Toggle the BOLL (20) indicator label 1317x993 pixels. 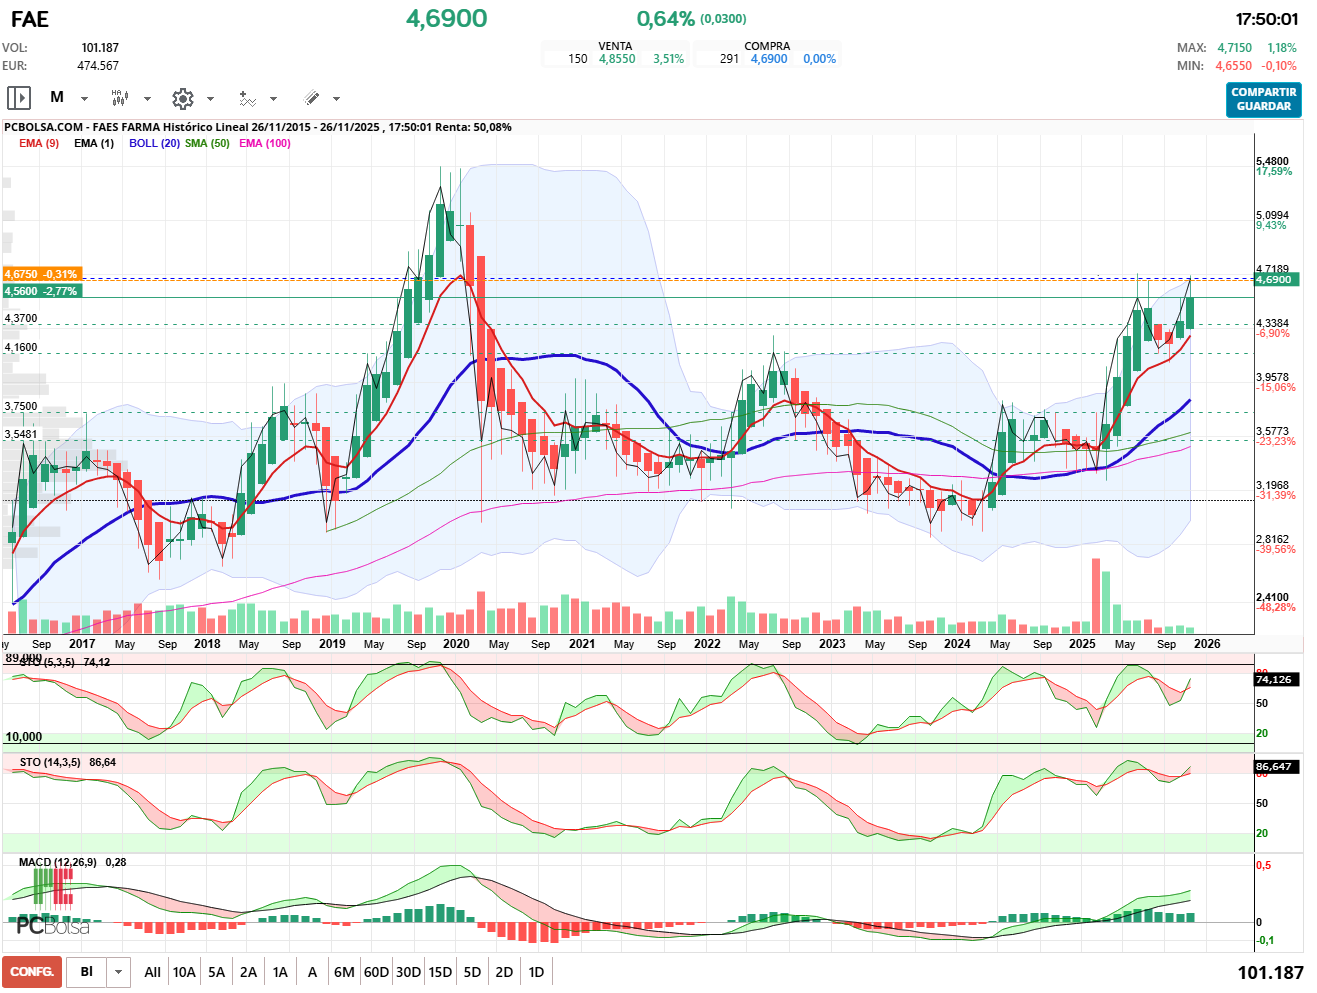[x=154, y=143]
